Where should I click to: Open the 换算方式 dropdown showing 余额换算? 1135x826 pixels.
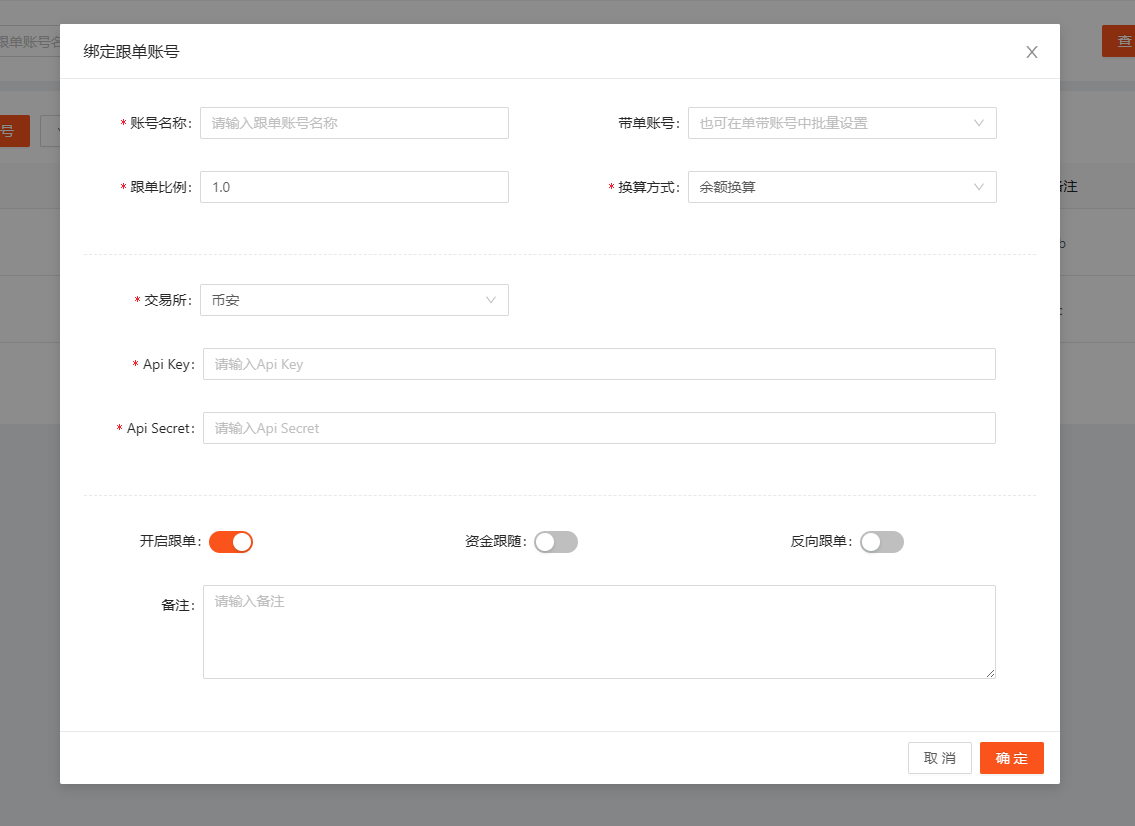[842, 187]
